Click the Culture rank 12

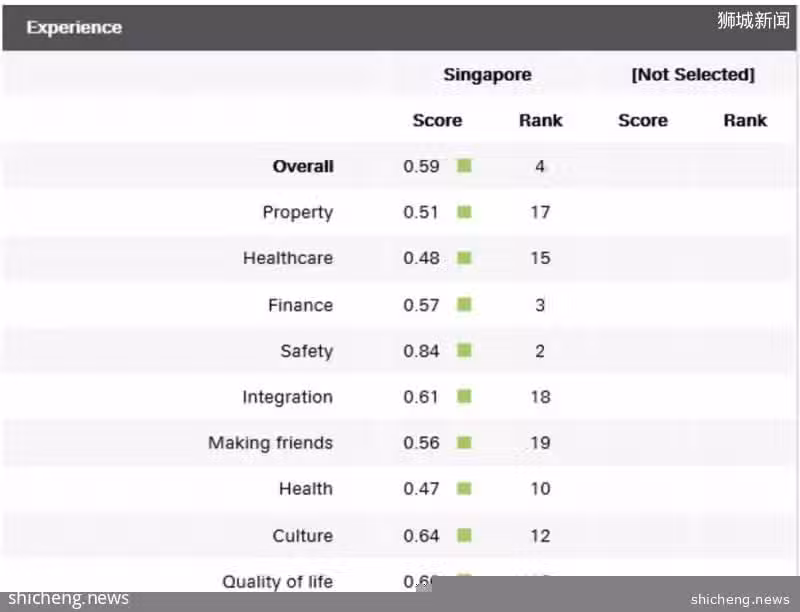[x=540, y=536]
